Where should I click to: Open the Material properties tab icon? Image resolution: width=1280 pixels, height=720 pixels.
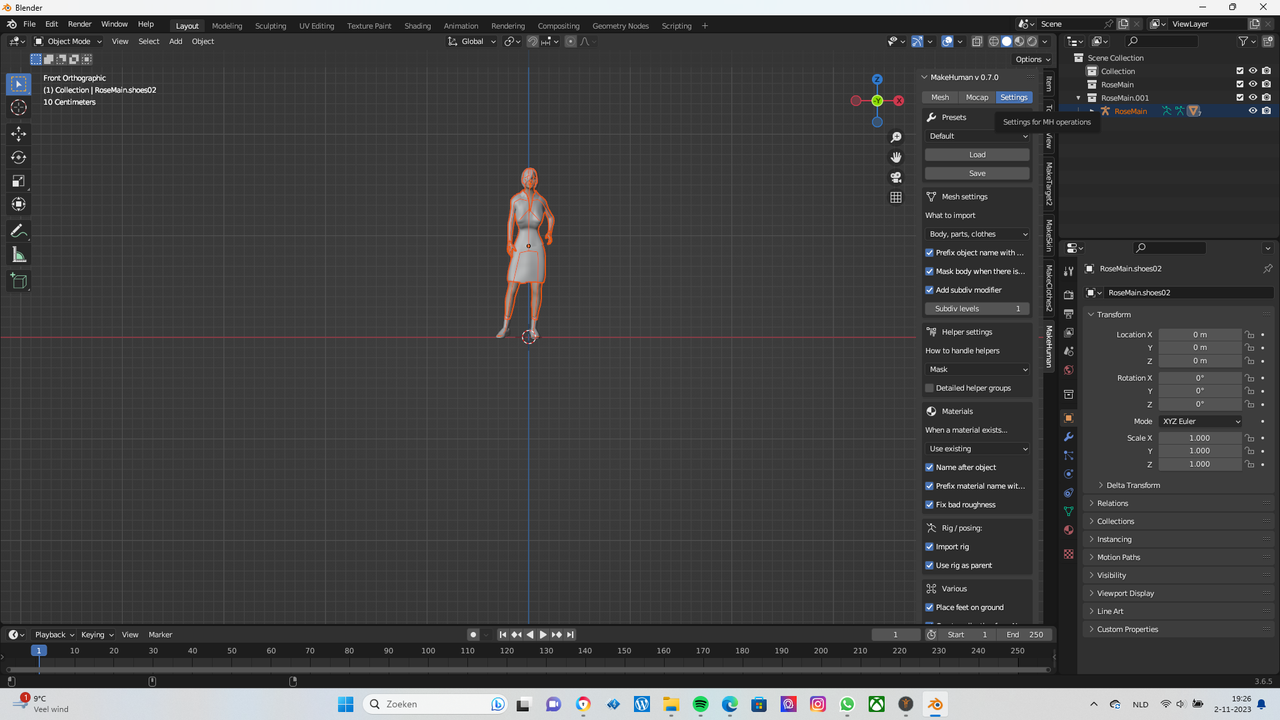[1068, 530]
